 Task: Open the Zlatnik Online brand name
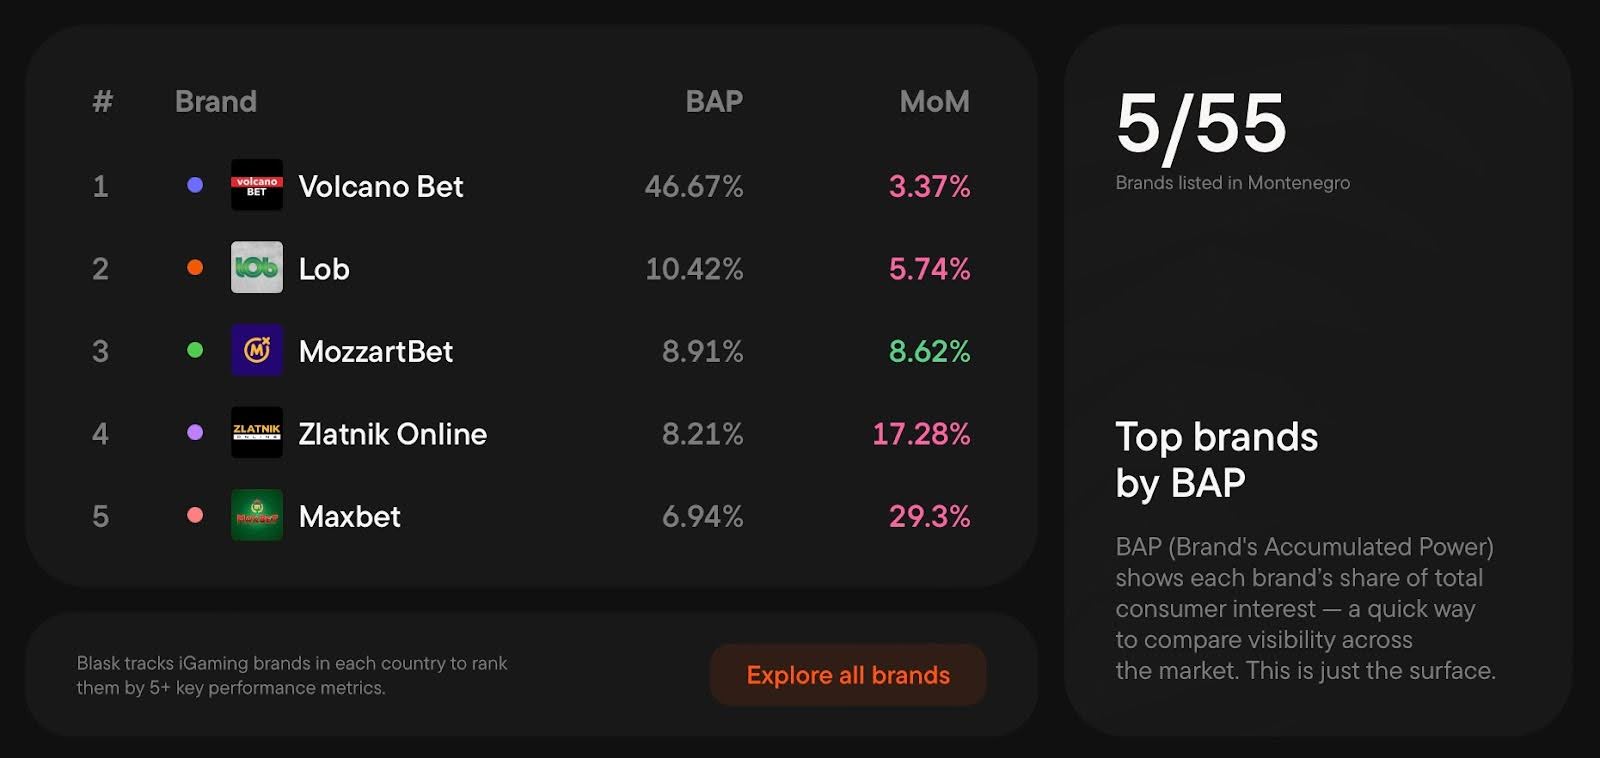[393, 434]
